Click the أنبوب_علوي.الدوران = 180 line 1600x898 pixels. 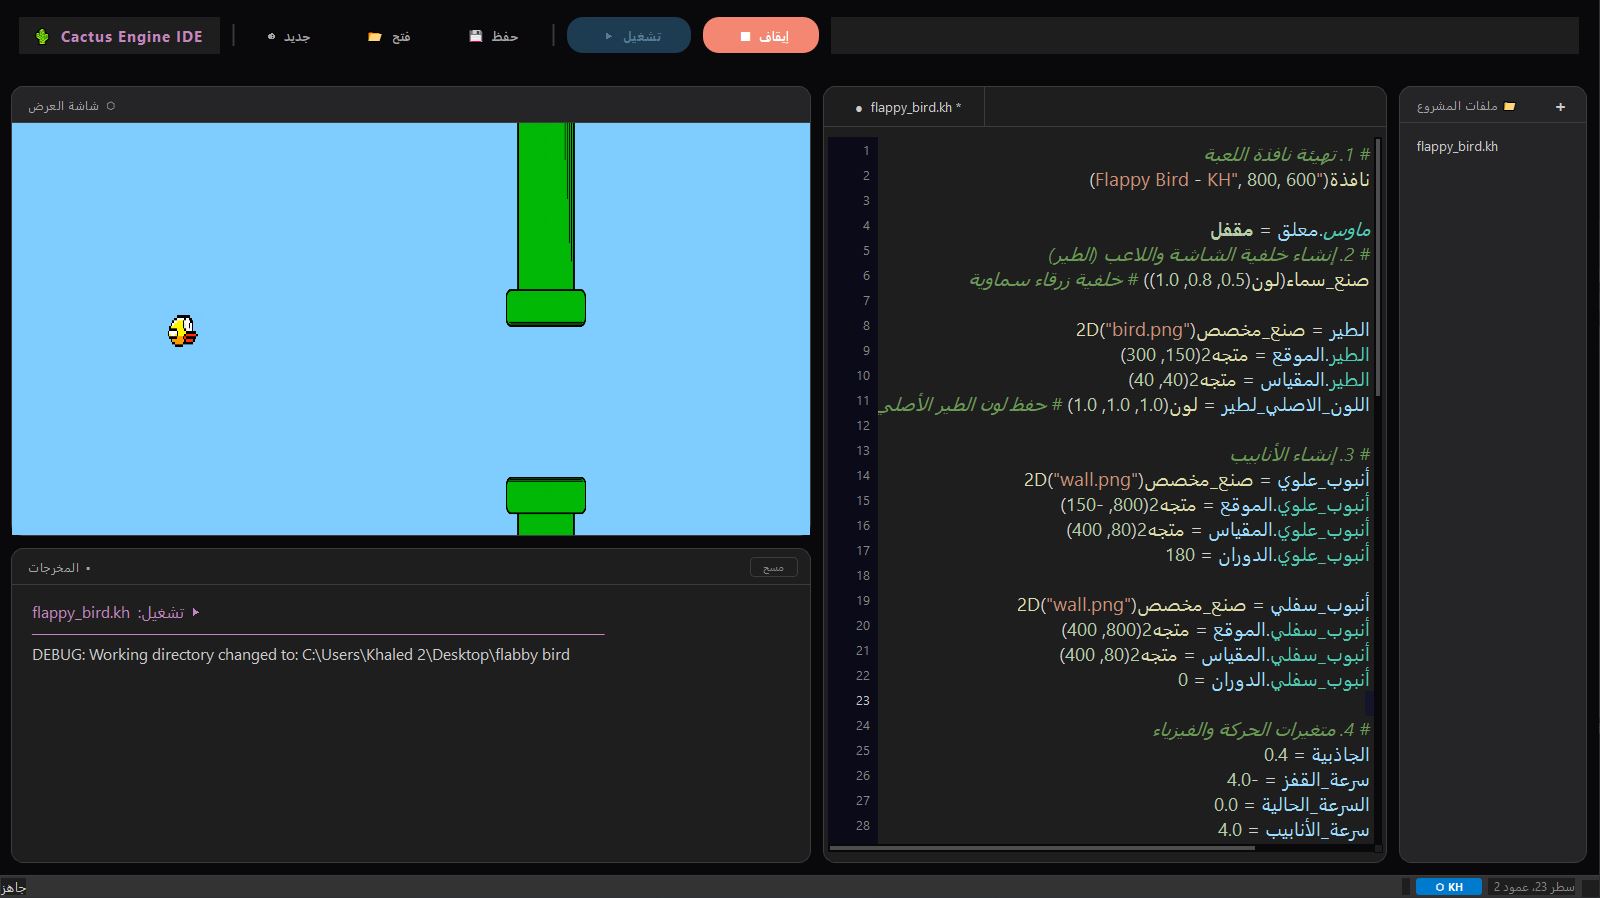[x=1267, y=555]
